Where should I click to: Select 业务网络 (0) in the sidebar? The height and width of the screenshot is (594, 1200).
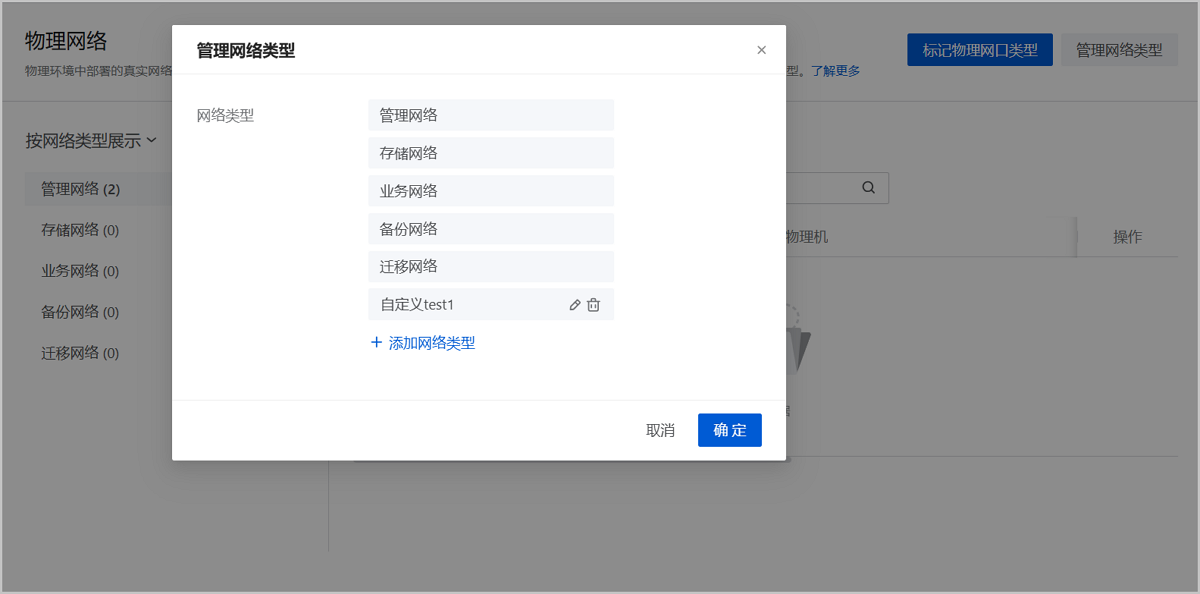click(x=80, y=271)
